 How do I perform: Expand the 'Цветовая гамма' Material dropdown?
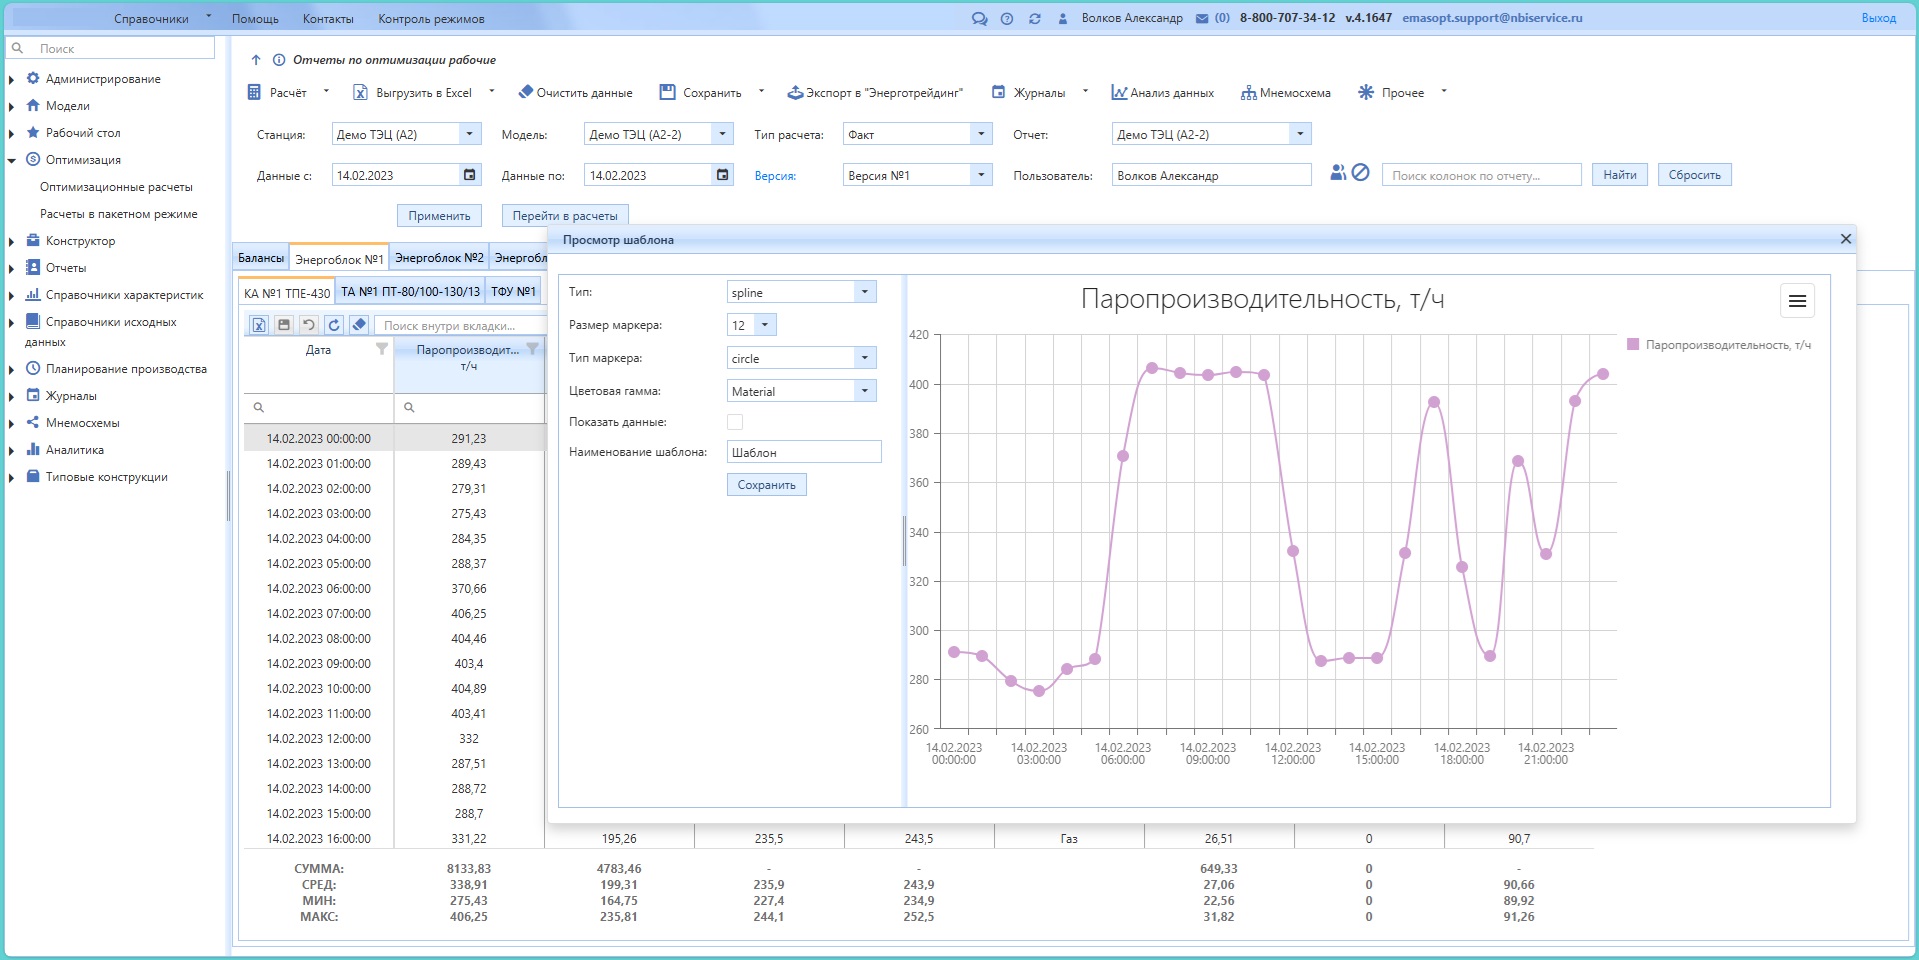tap(864, 391)
